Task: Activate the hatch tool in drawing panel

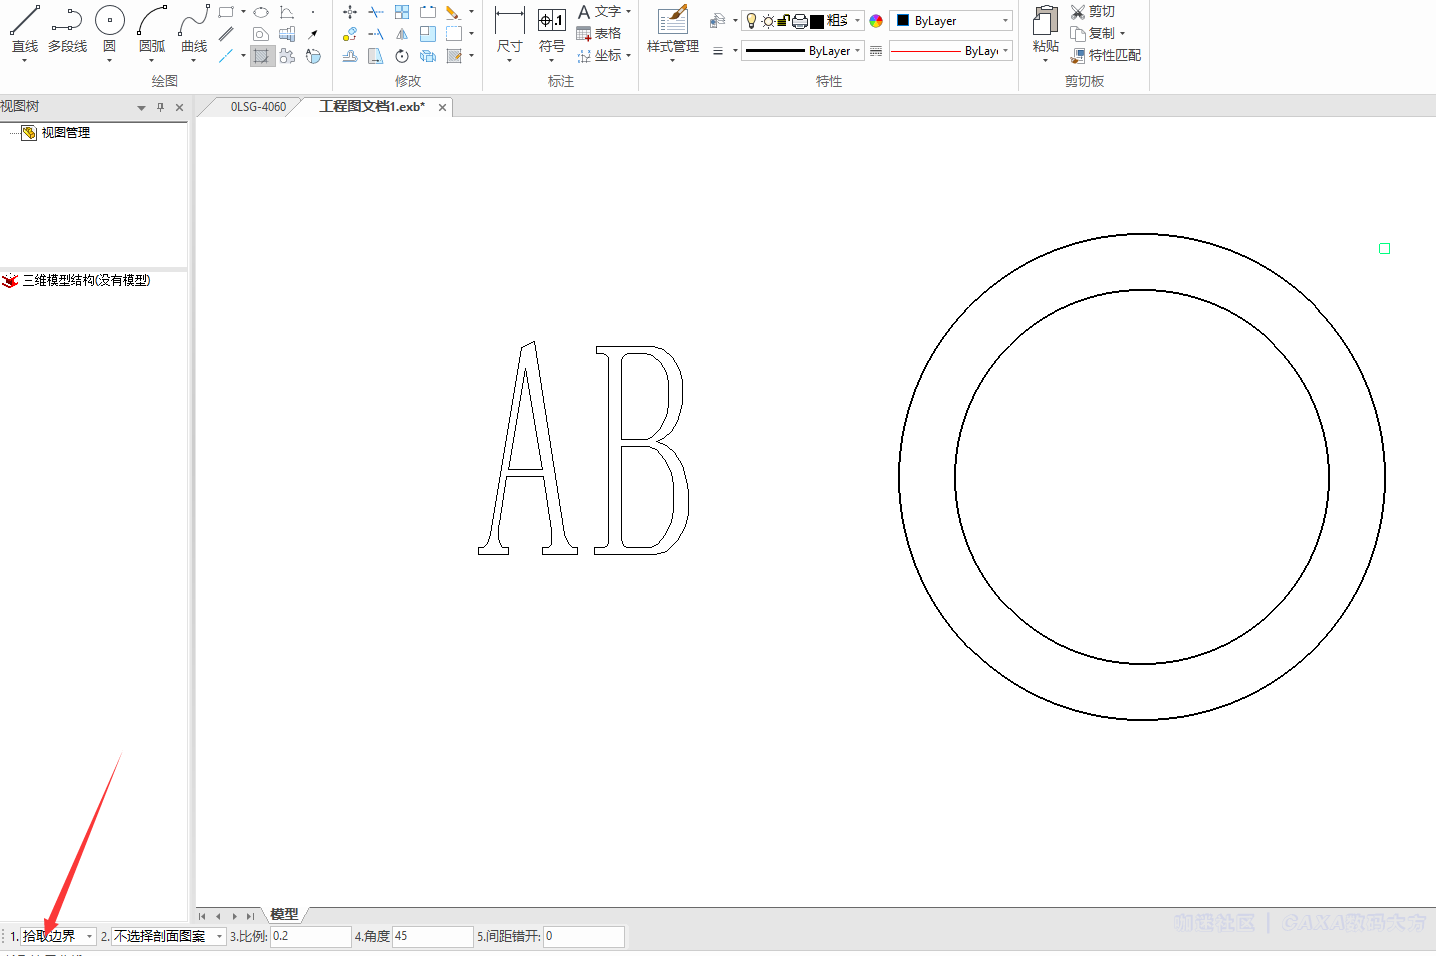Action: [x=261, y=56]
